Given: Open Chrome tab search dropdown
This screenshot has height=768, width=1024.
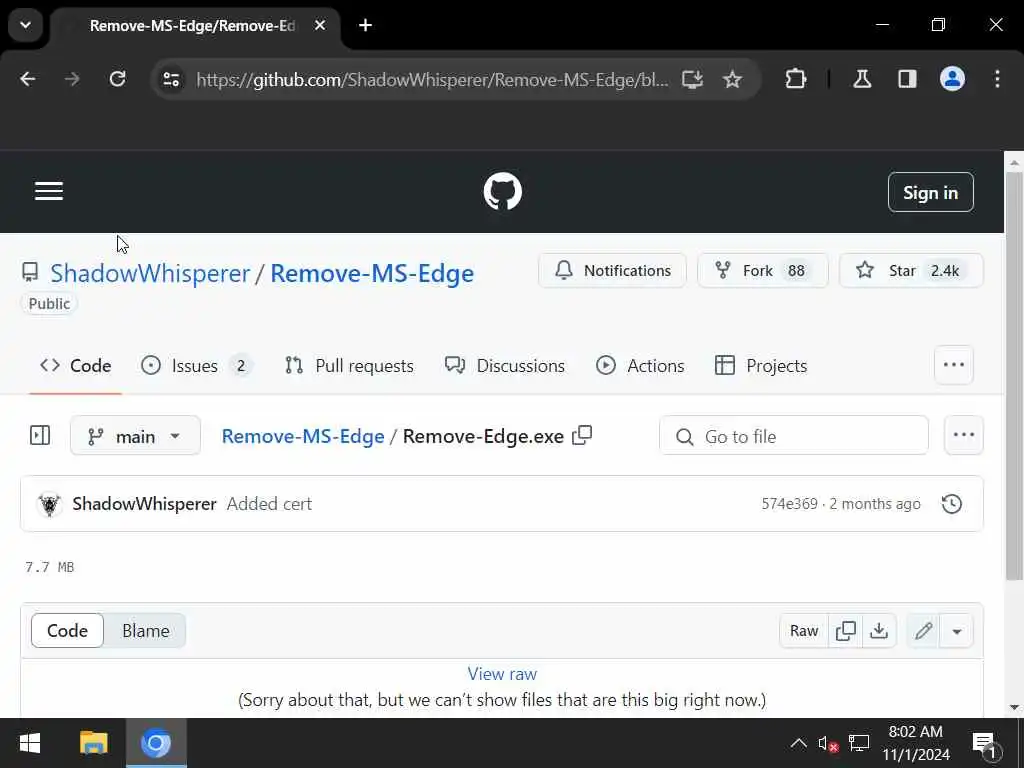Looking at the screenshot, I should 25,25.
